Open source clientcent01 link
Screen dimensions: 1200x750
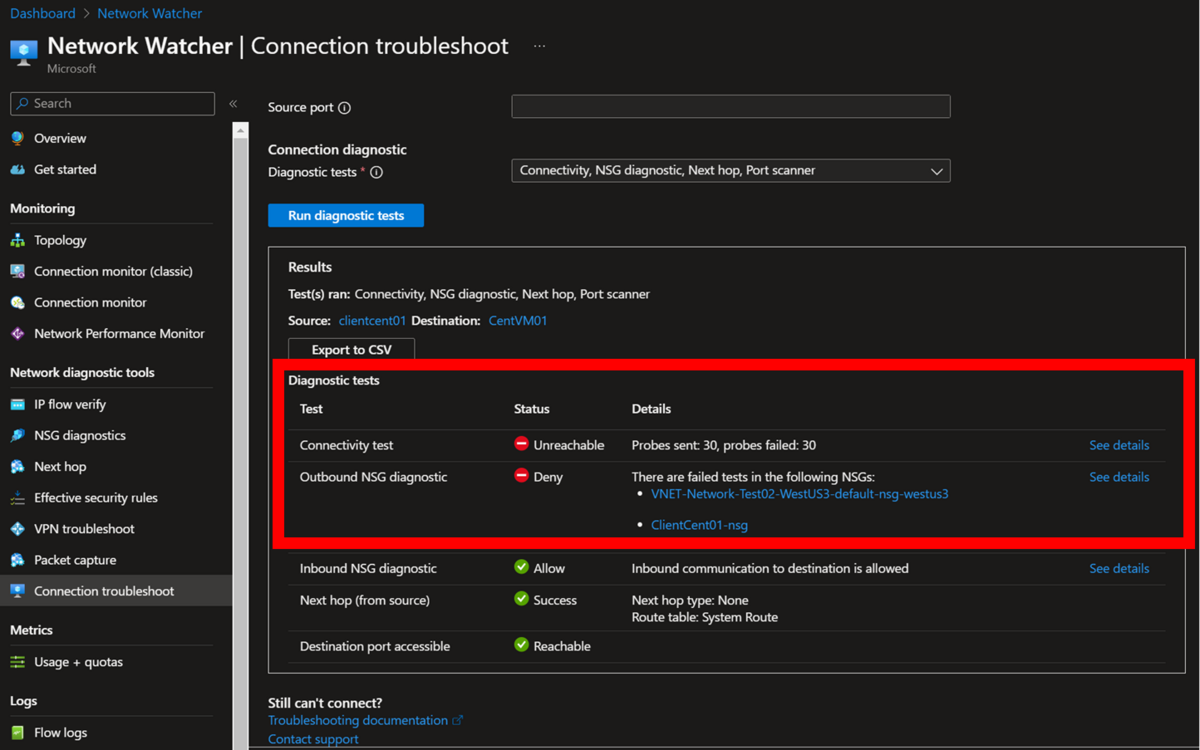(372, 321)
